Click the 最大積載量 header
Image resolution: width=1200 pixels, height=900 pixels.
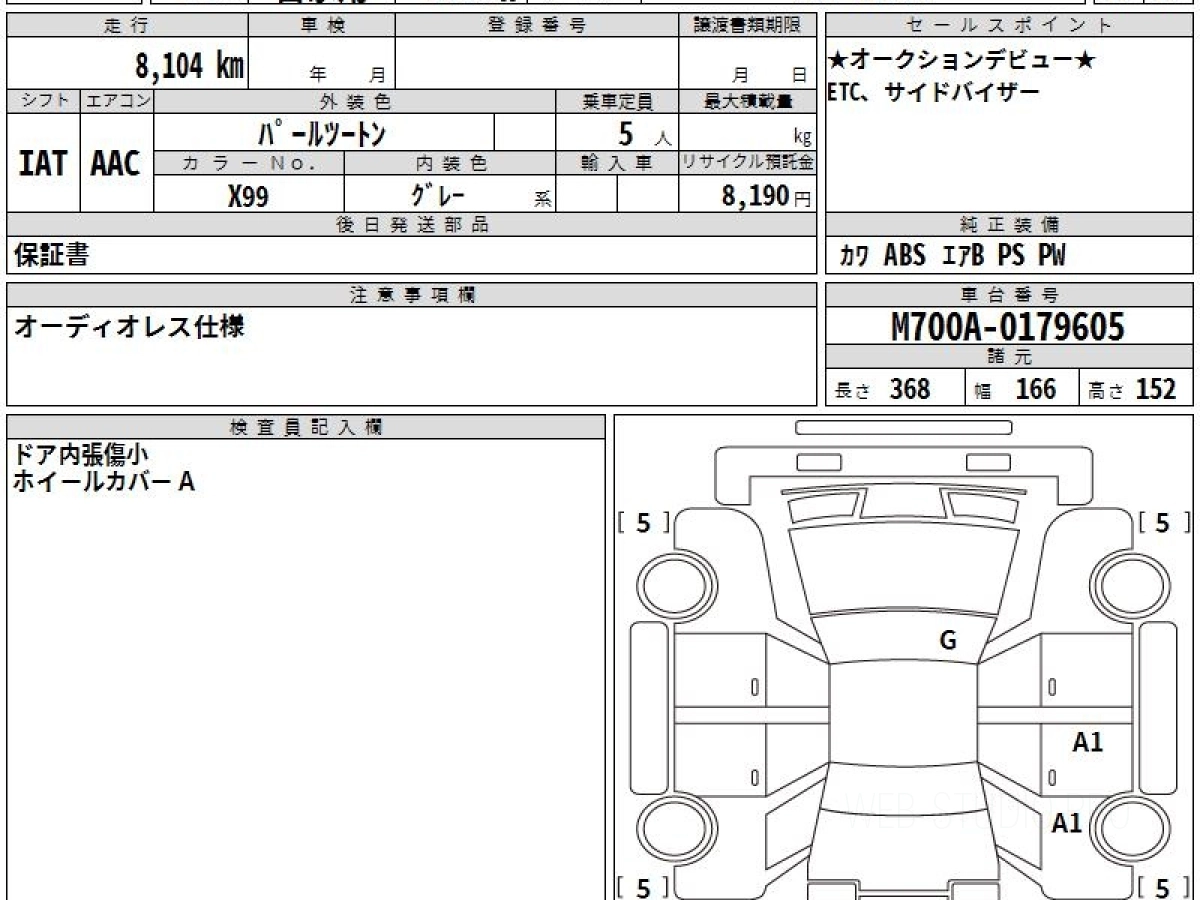coord(747,101)
